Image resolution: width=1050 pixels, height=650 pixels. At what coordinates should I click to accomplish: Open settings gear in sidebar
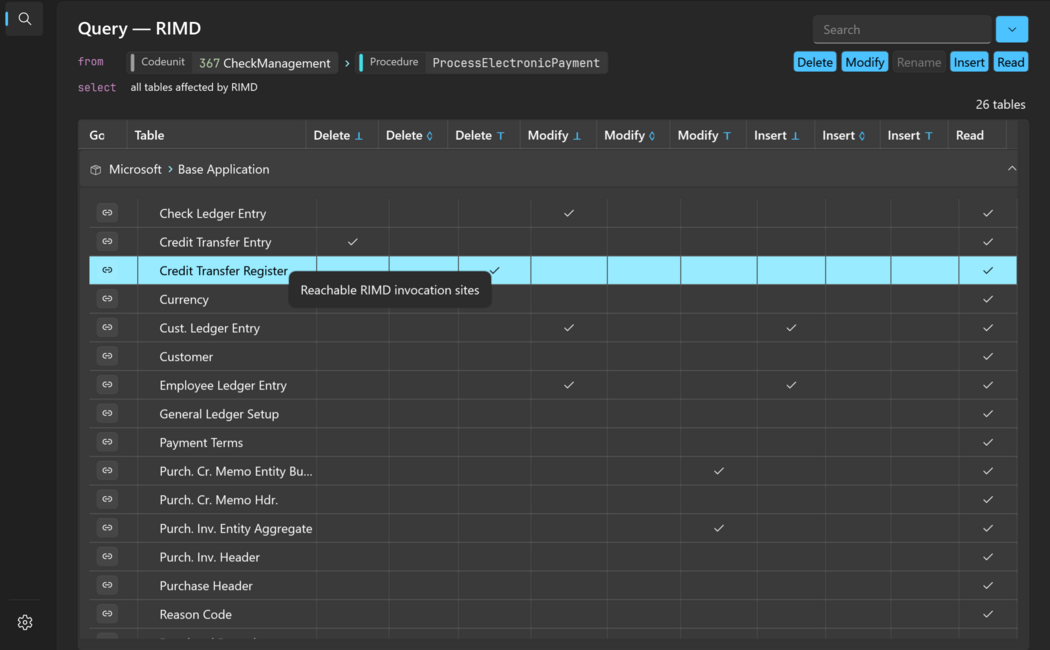tap(25, 623)
